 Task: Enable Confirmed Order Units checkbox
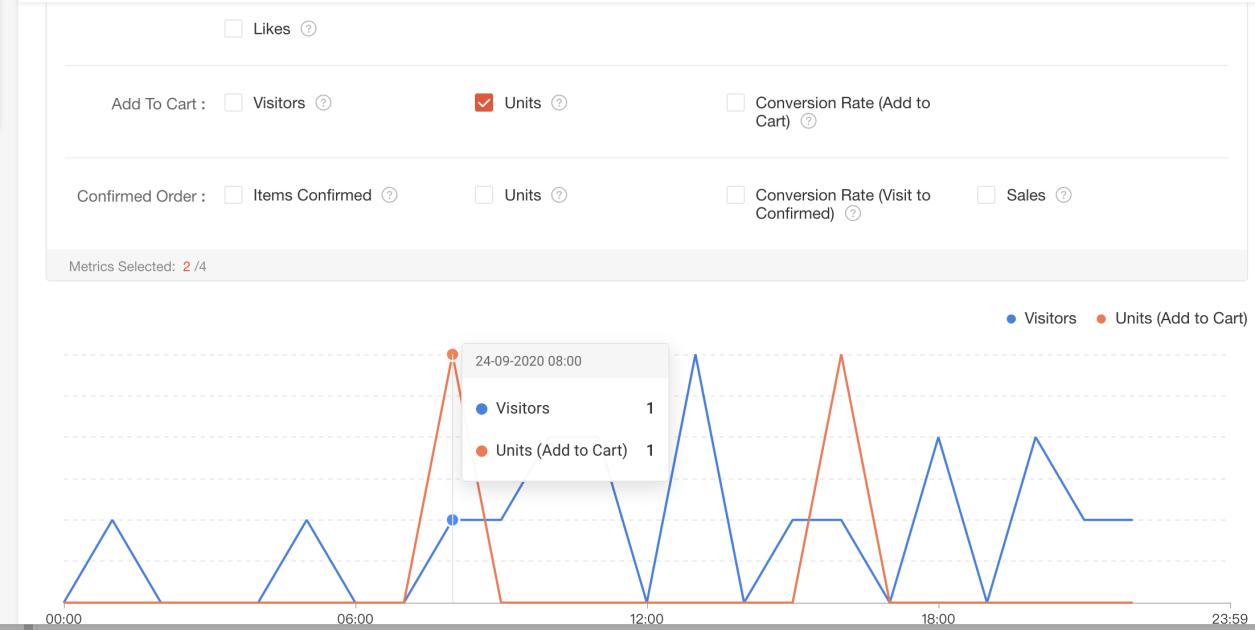pyautogui.click(x=484, y=195)
